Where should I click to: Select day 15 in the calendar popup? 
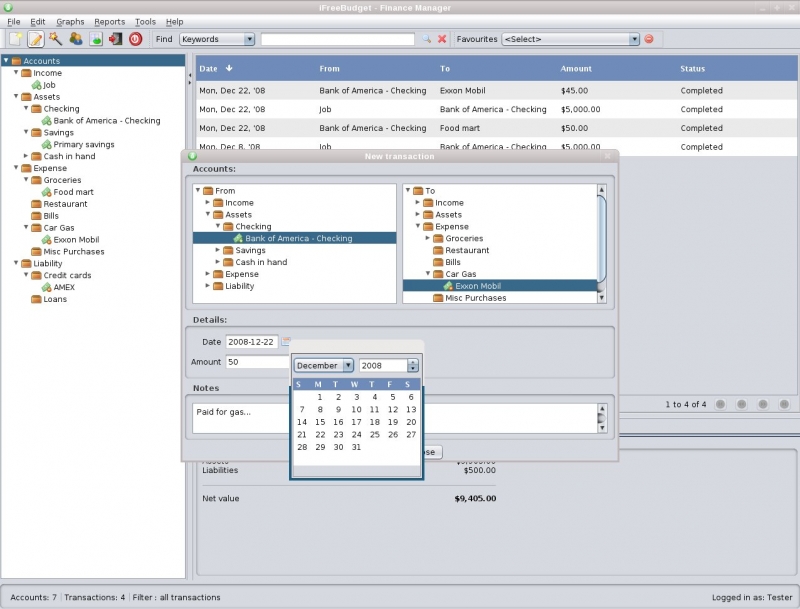(320, 422)
